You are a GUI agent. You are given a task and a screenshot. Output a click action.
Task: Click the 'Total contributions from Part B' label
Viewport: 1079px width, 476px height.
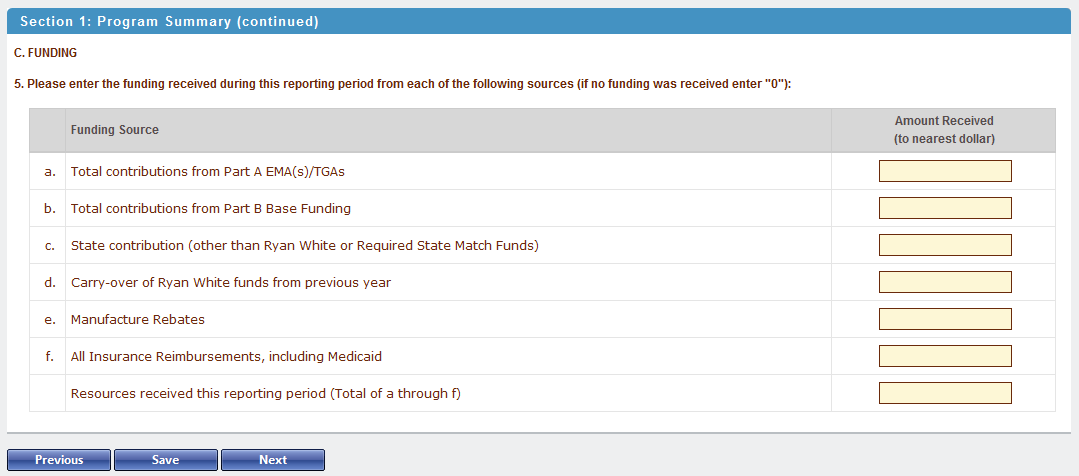coord(210,209)
